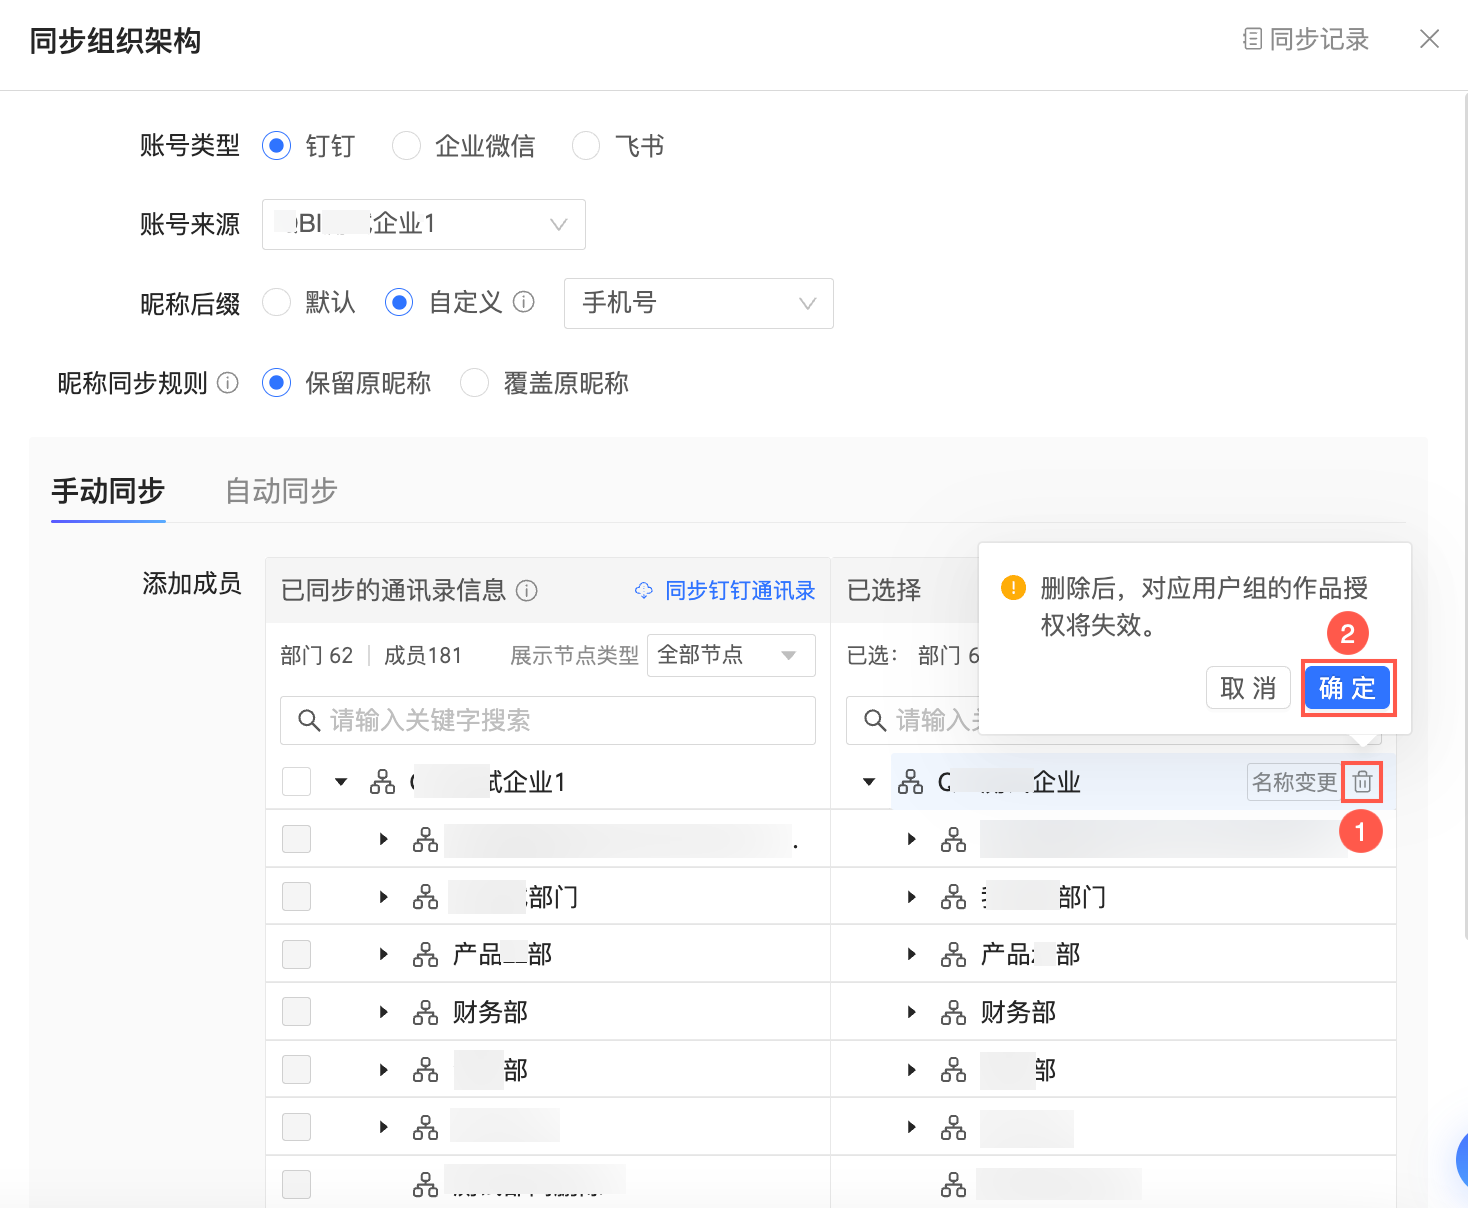Click the org icon of 财务部 in synced list
The width and height of the screenshot is (1468, 1208).
click(x=426, y=1013)
